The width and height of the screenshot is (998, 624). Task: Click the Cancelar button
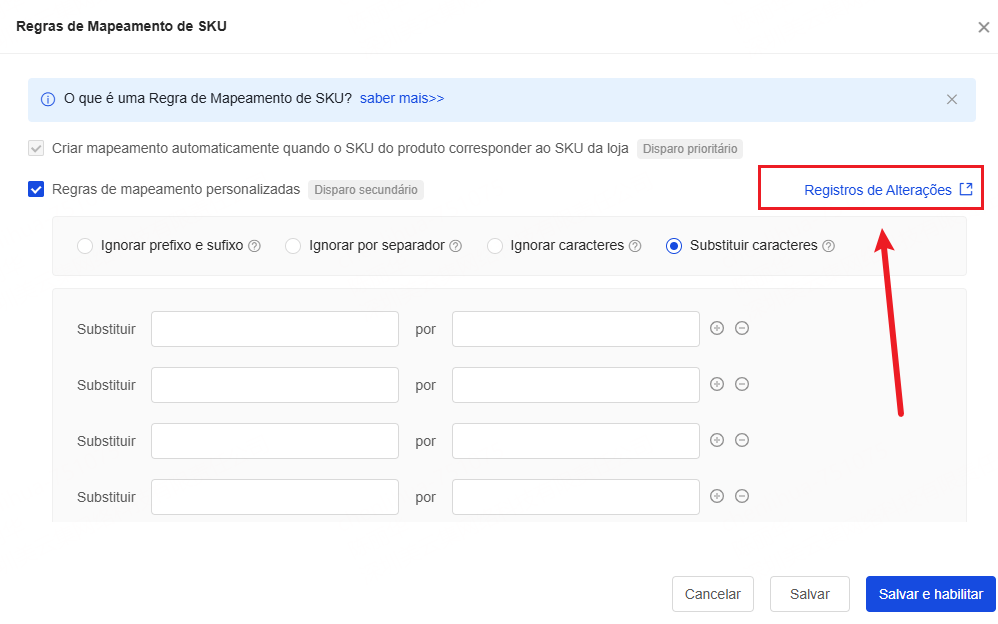[x=713, y=594]
